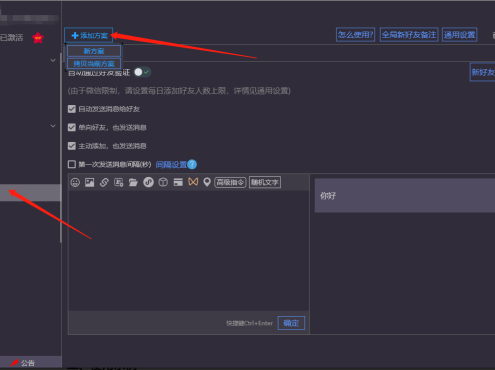Image resolution: width=495 pixels, height=370 pixels.
Task: Open the 间隔设置 link
Action: (x=171, y=165)
